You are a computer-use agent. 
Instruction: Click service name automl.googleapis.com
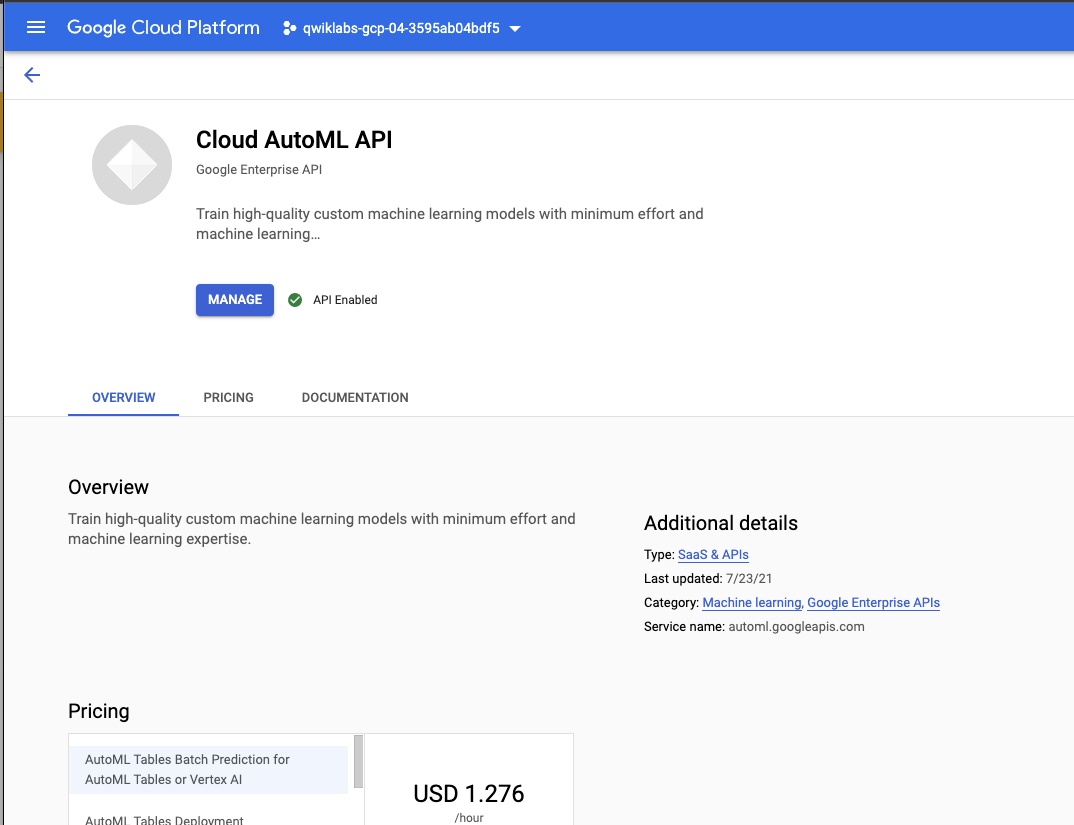tap(796, 626)
